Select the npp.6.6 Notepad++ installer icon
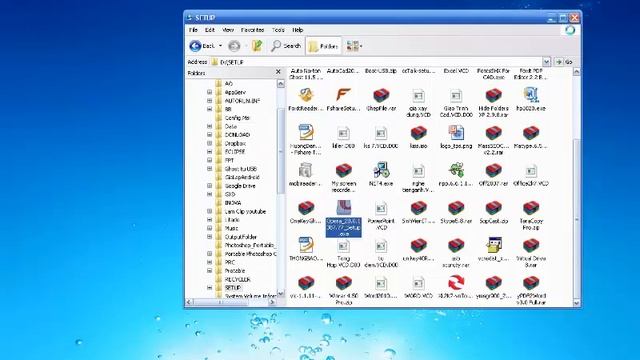 click(x=456, y=171)
